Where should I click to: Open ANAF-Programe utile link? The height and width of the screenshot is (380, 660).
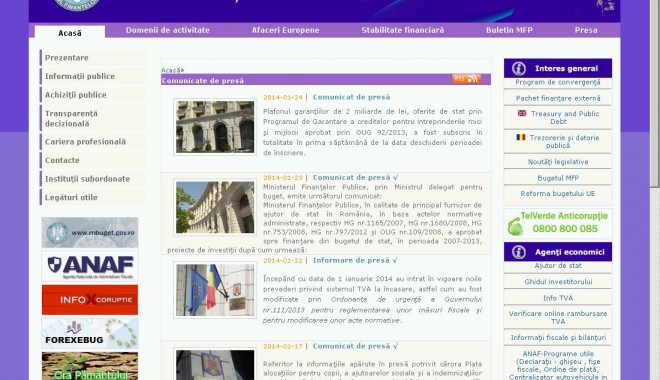pos(558,365)
